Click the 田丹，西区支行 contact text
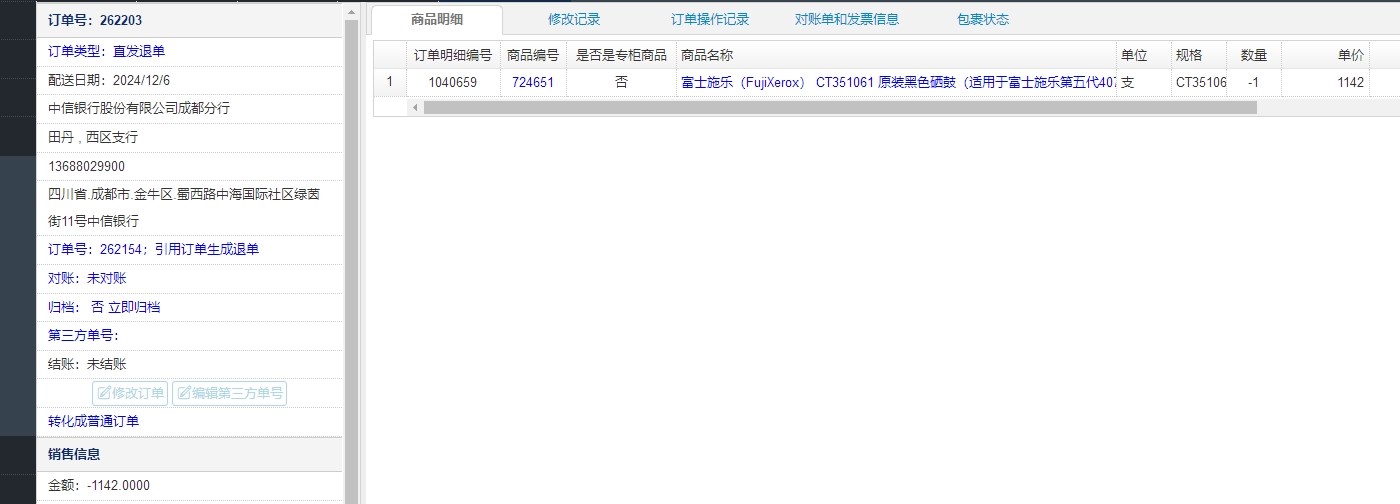Viewport: 1400px width, 504px height. pos(93,137)
